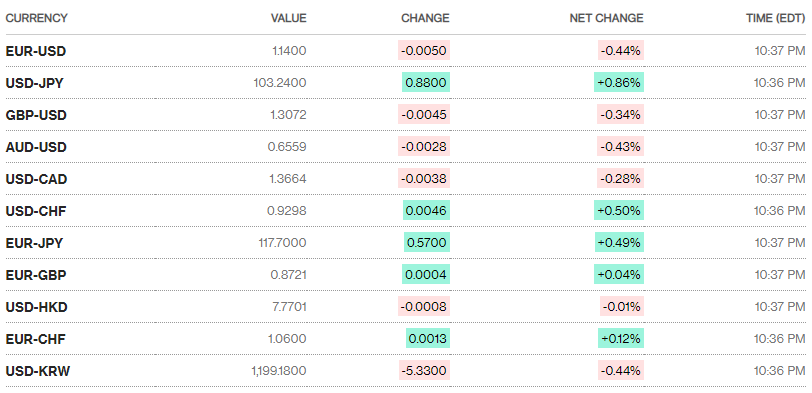The image size is (812, 393).
Task: Open the USD-JPY currency pair link
Action: pyautogui.click(x=34, y=83)
